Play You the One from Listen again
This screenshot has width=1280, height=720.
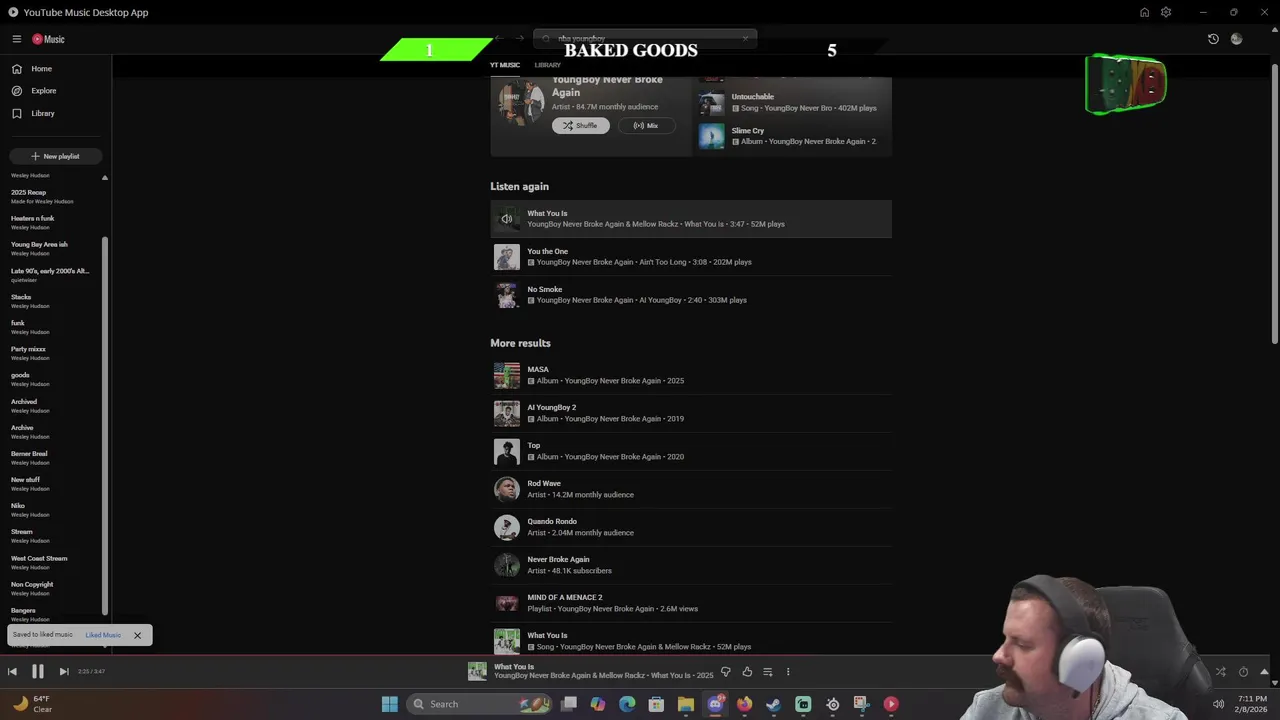click(691, 257)
